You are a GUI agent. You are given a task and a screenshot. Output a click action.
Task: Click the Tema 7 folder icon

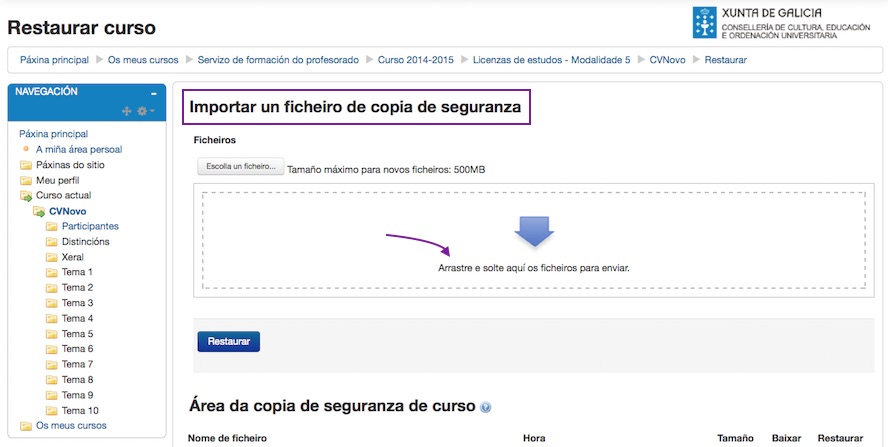(x=52, y=364)
